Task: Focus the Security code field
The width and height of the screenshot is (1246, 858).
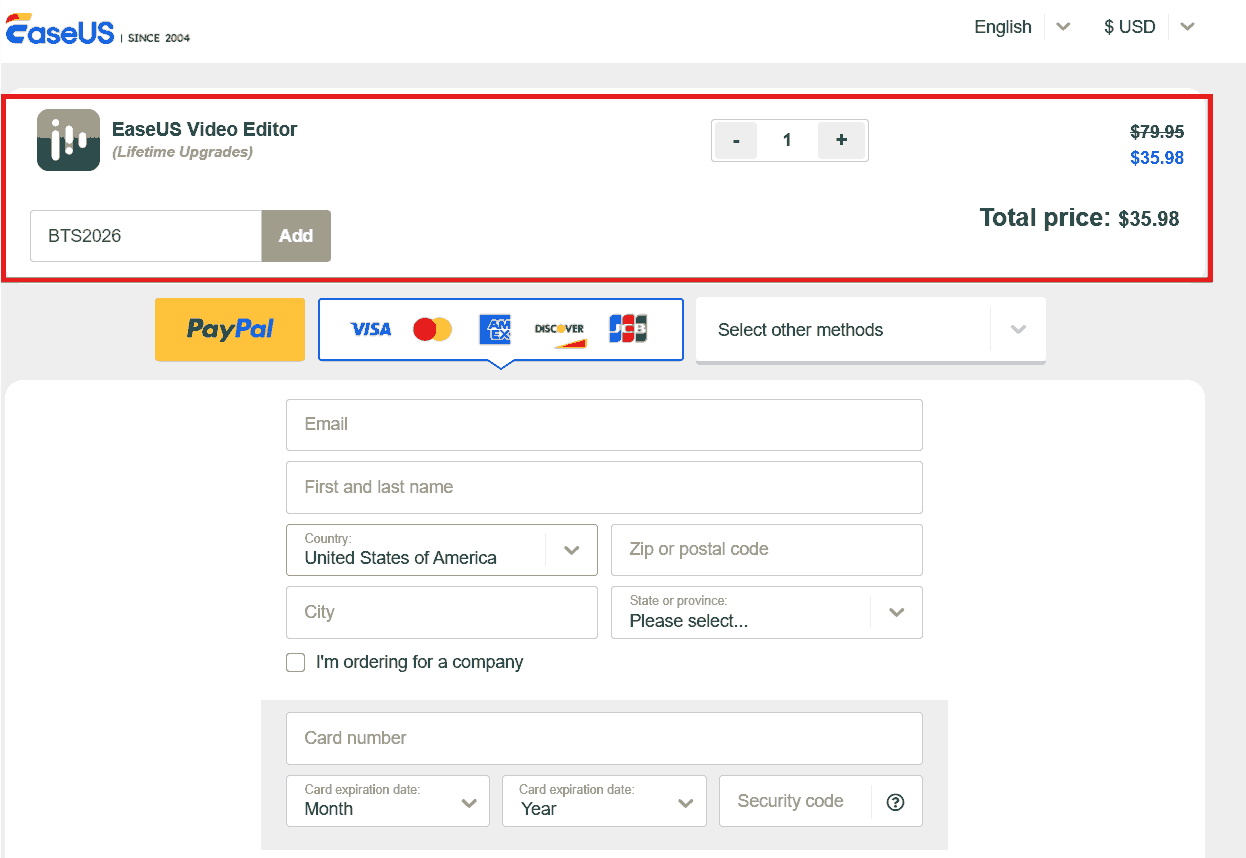Action: (x=795, y=801)
